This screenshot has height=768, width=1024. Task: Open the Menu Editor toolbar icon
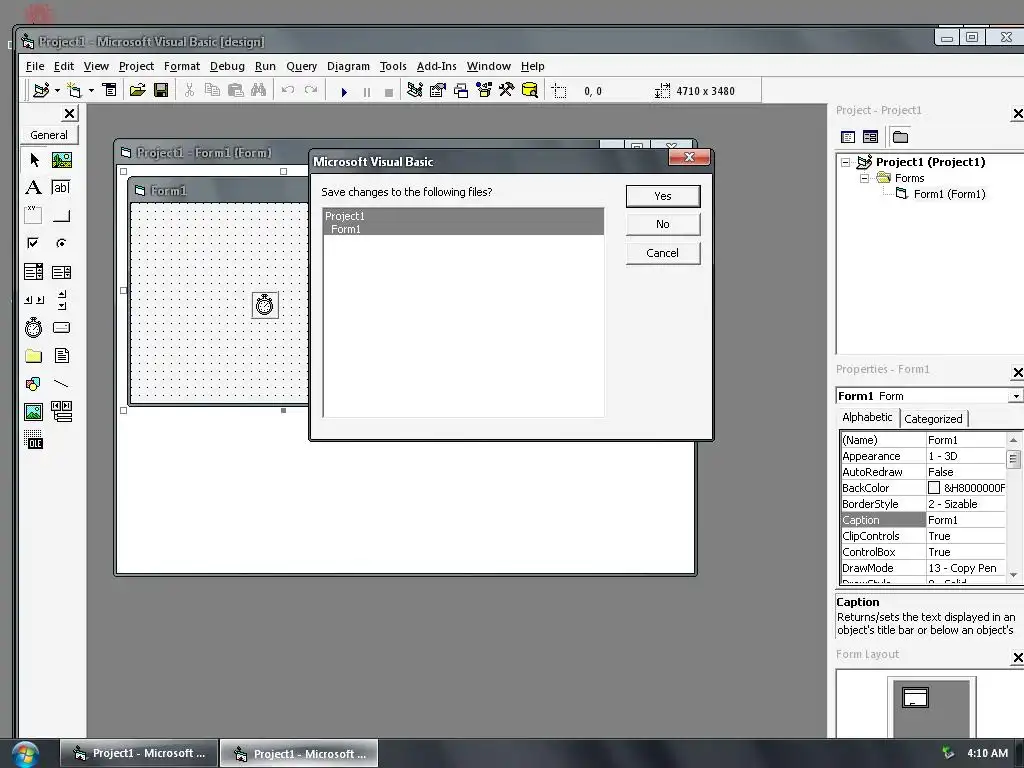(x=110, y=90)
